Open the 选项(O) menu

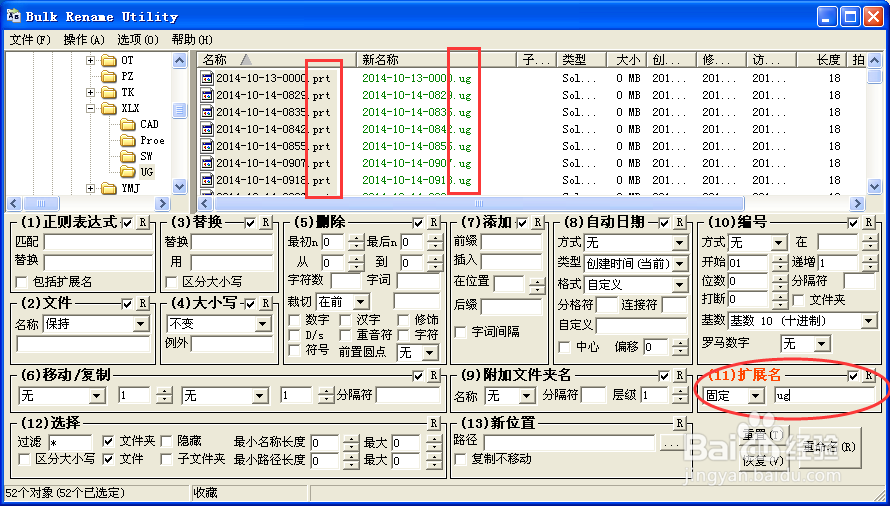pyautogui.click(x=138, y=40)
